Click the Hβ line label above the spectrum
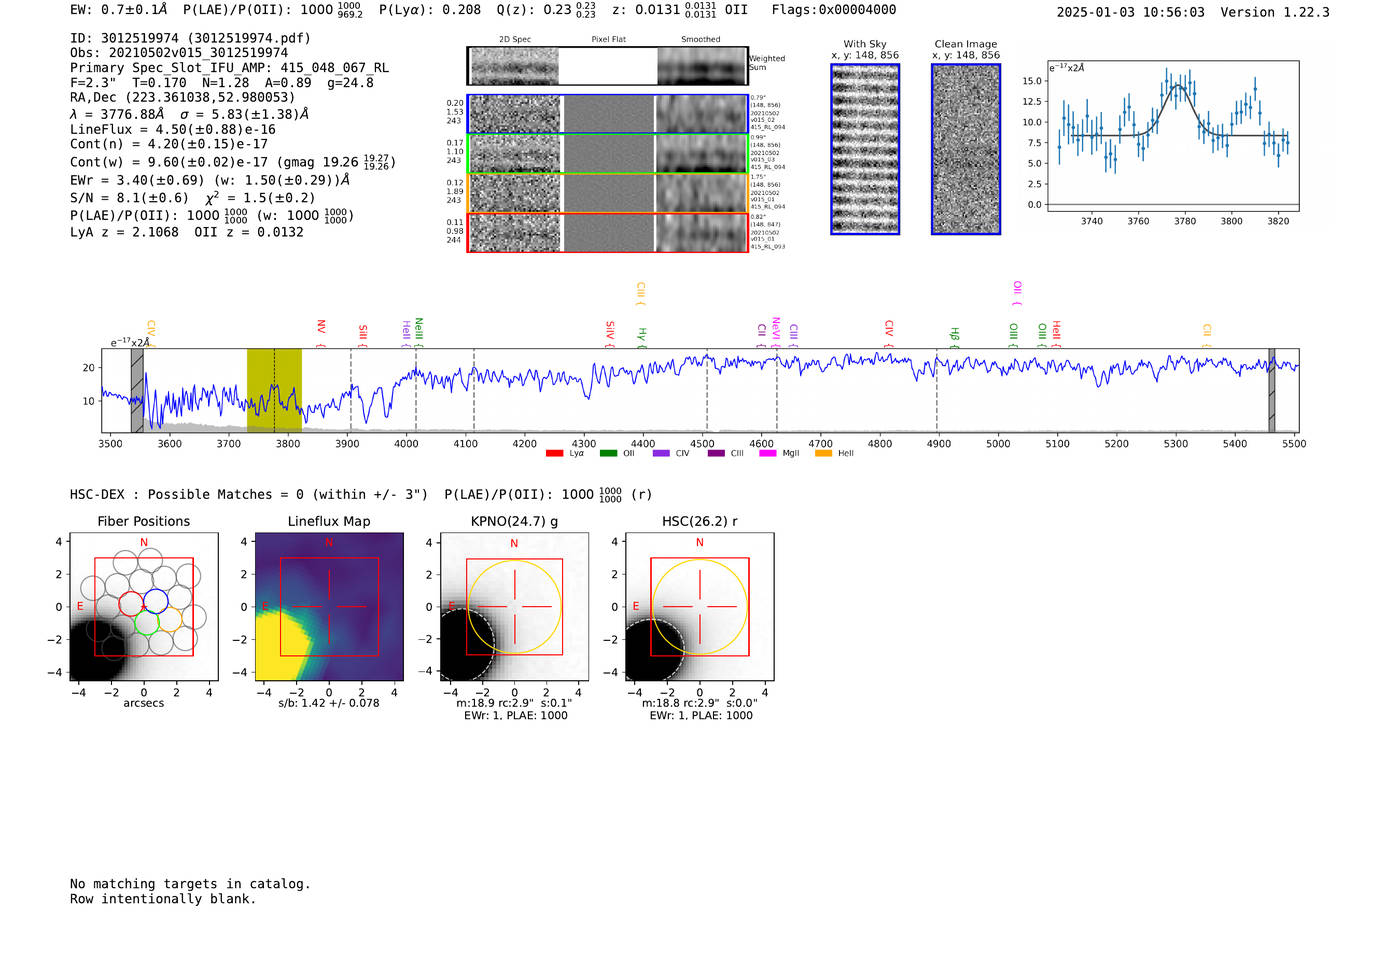The width and height of the screenshot is (1400, 953). (954, 336)
